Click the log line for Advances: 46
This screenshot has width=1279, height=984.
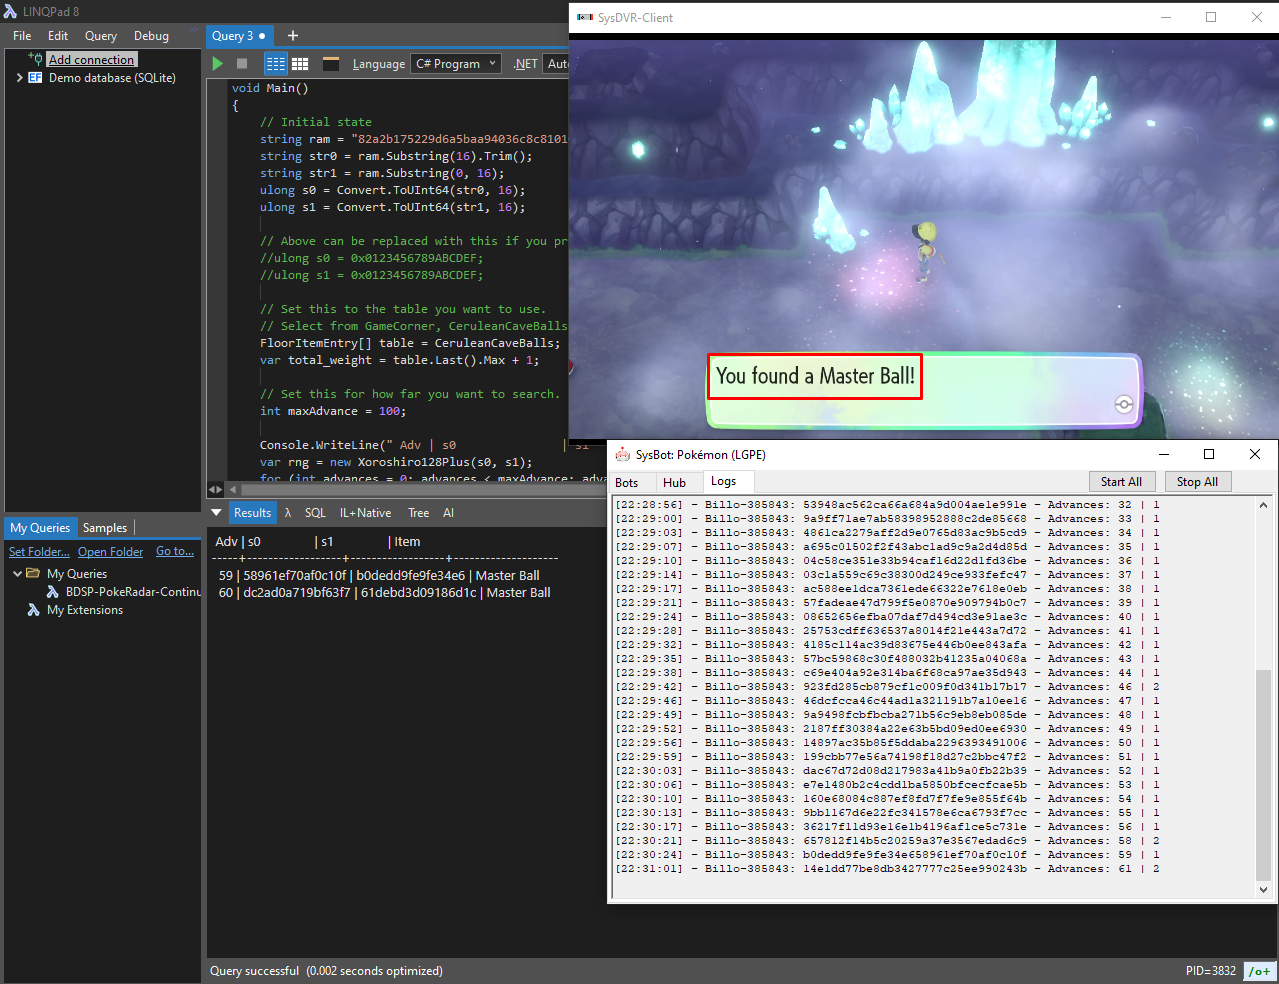[x=888, y=686]
